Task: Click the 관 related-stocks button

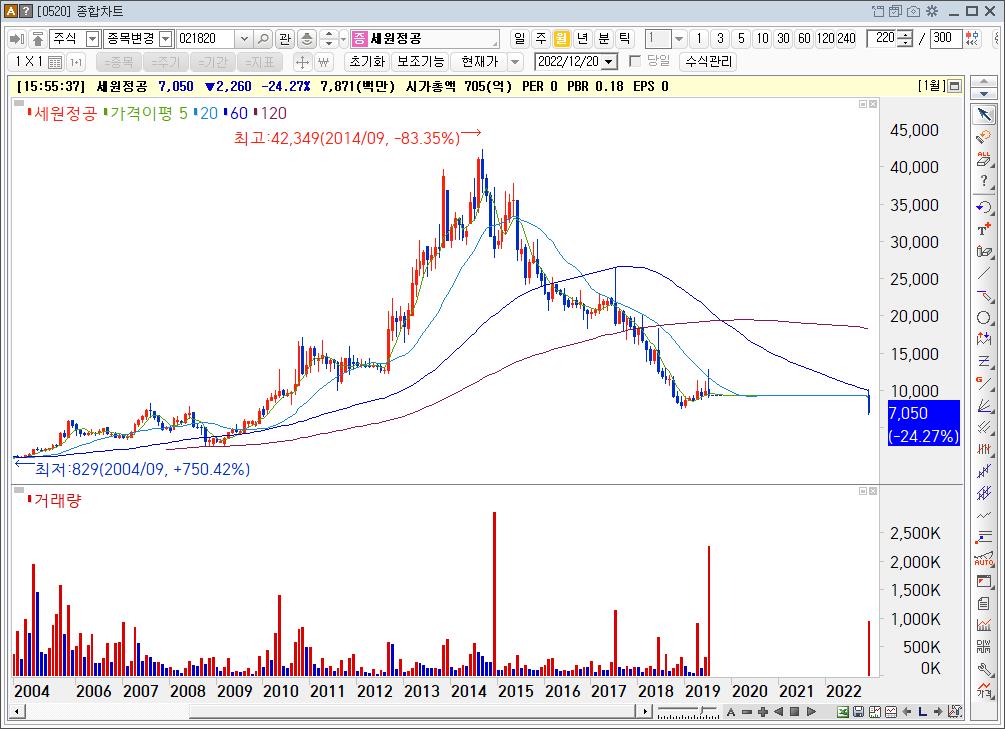Action: point(285,39)
